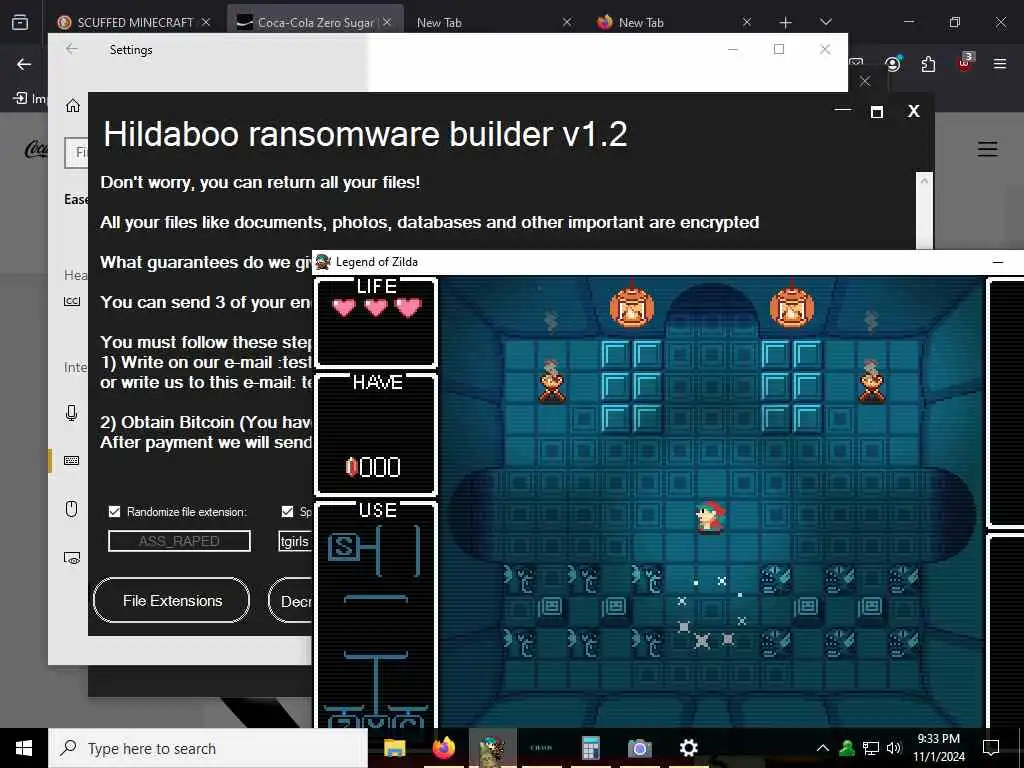Open a new browser tab with plus
1024x768 pixels.
[x=785, y=23]
